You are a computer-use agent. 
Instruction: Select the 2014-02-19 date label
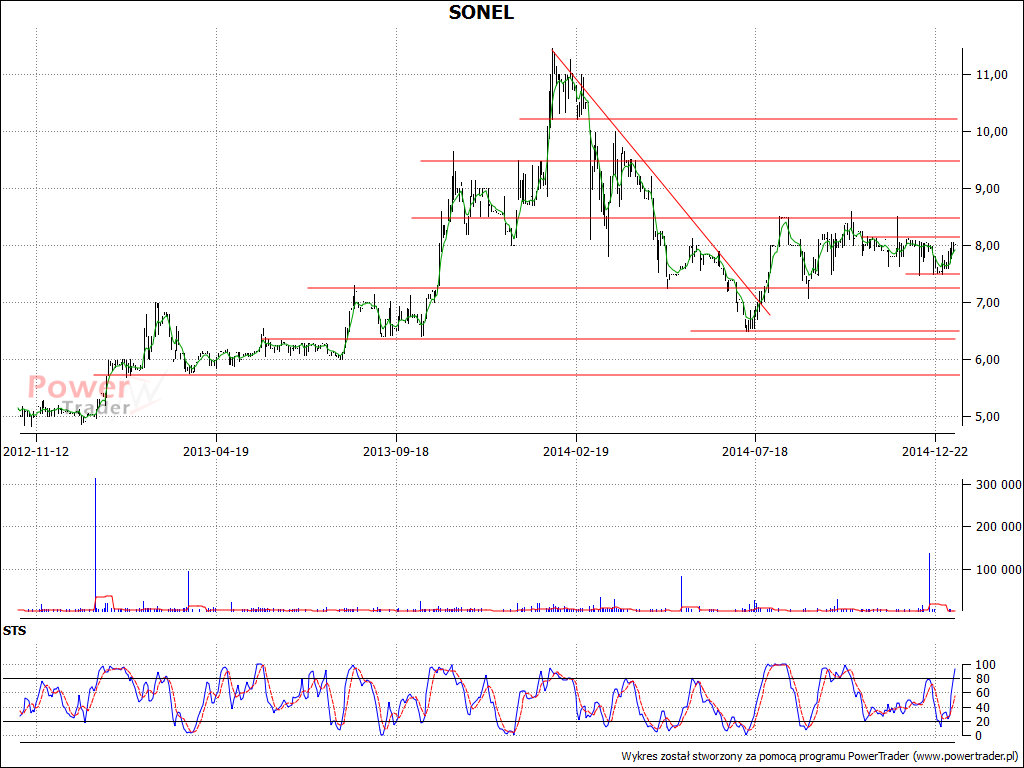pyautogui.click(x=575, y=451)
